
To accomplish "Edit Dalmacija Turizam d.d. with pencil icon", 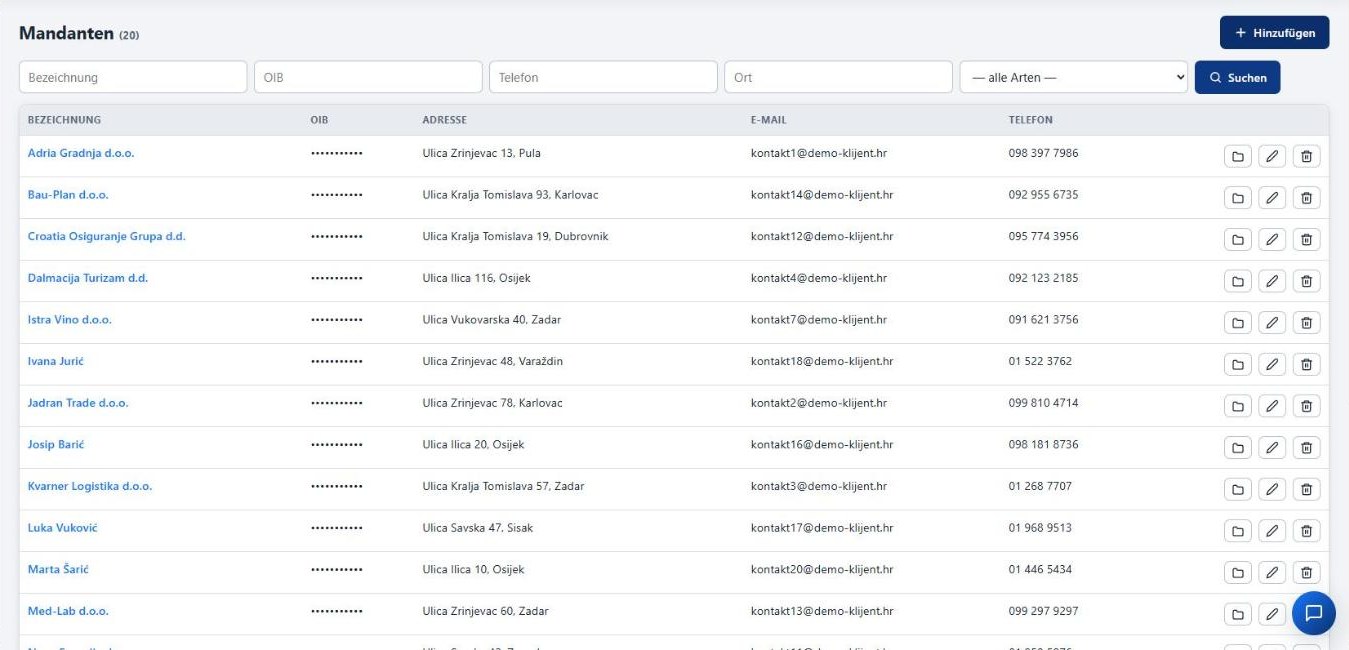I will coord(1272,282).
